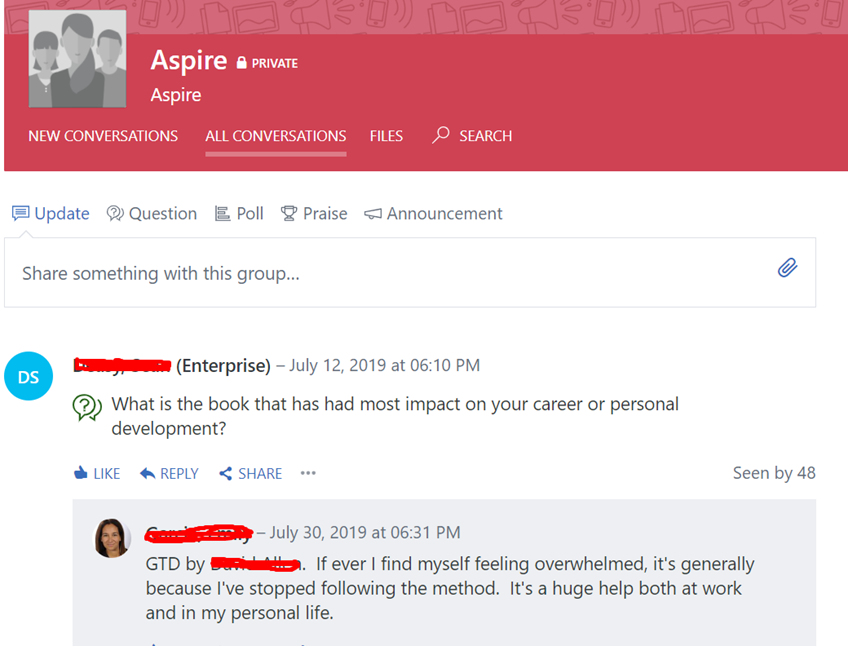Toggle Like on the book question post
Screen dimensions: 848x646
click(96, 473)
